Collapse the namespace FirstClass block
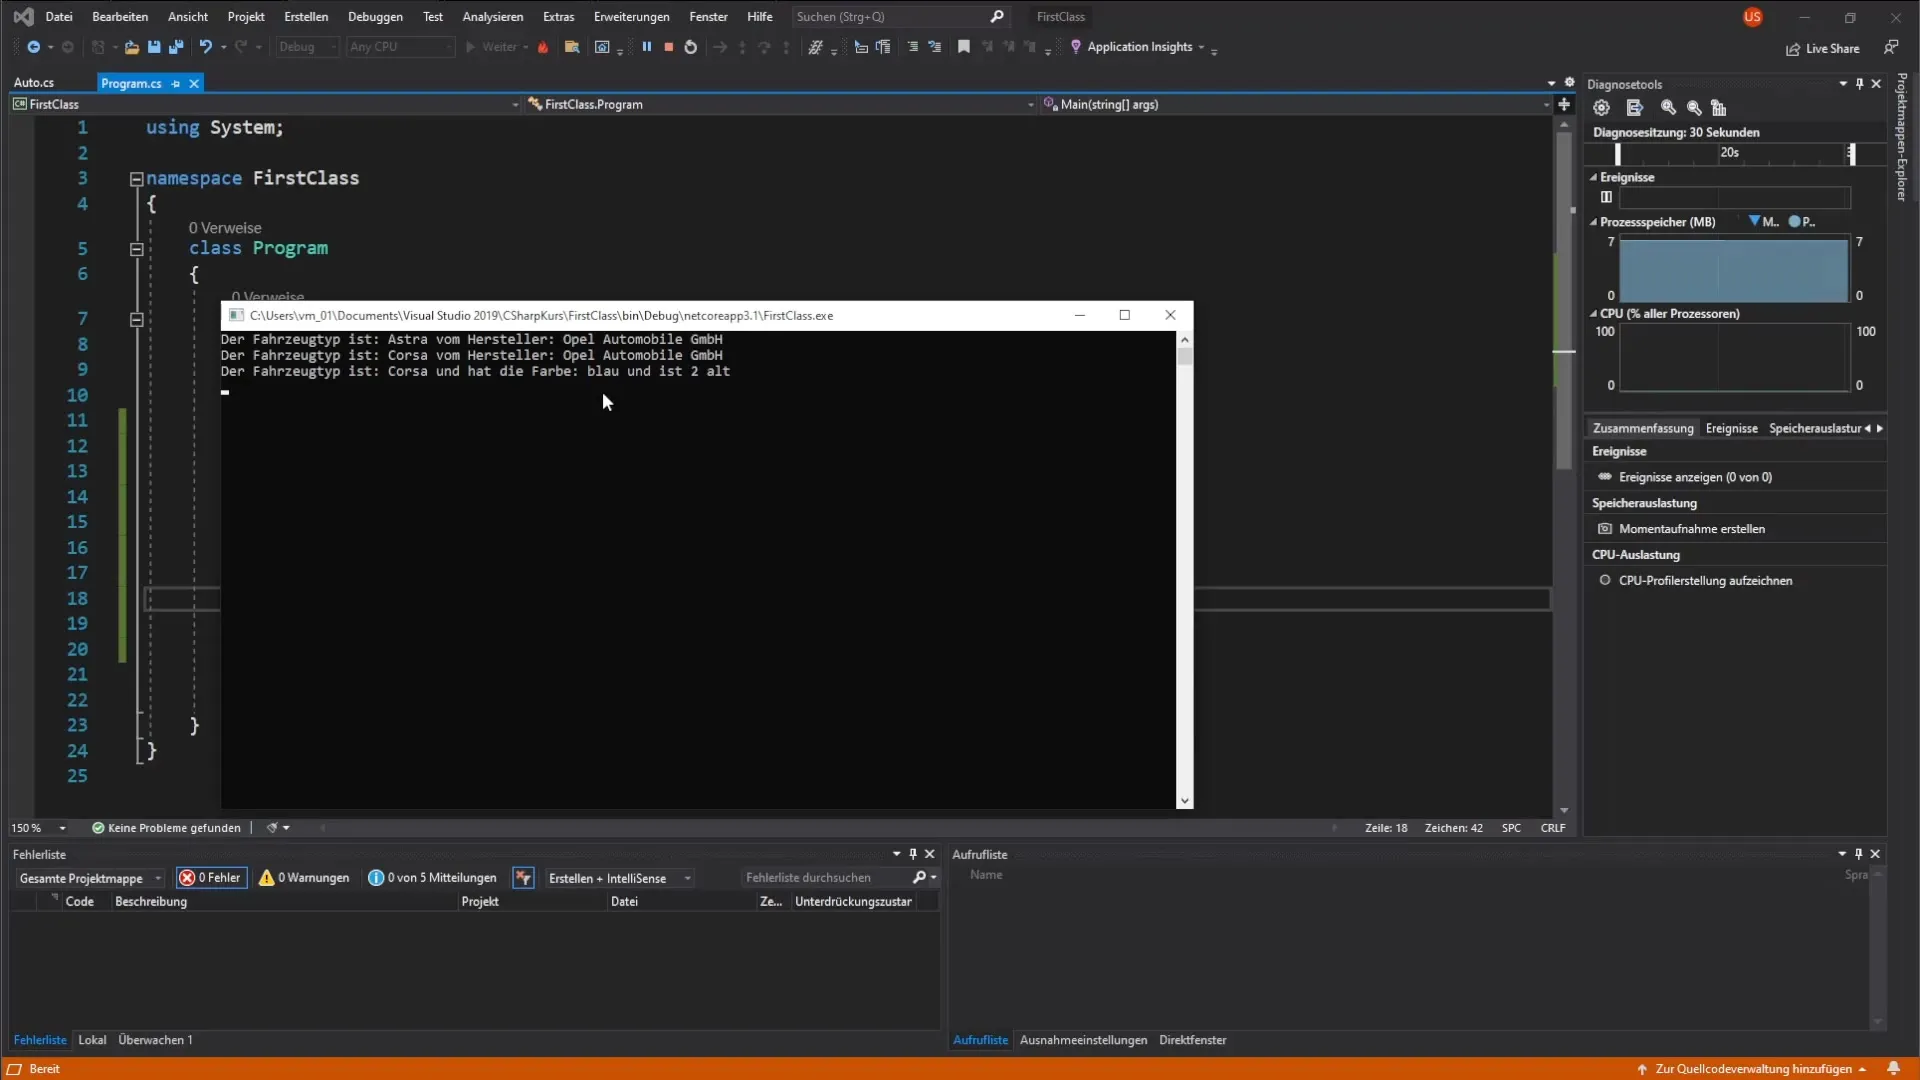This screenshot has height=1080, width=1920. click(136, 179)
